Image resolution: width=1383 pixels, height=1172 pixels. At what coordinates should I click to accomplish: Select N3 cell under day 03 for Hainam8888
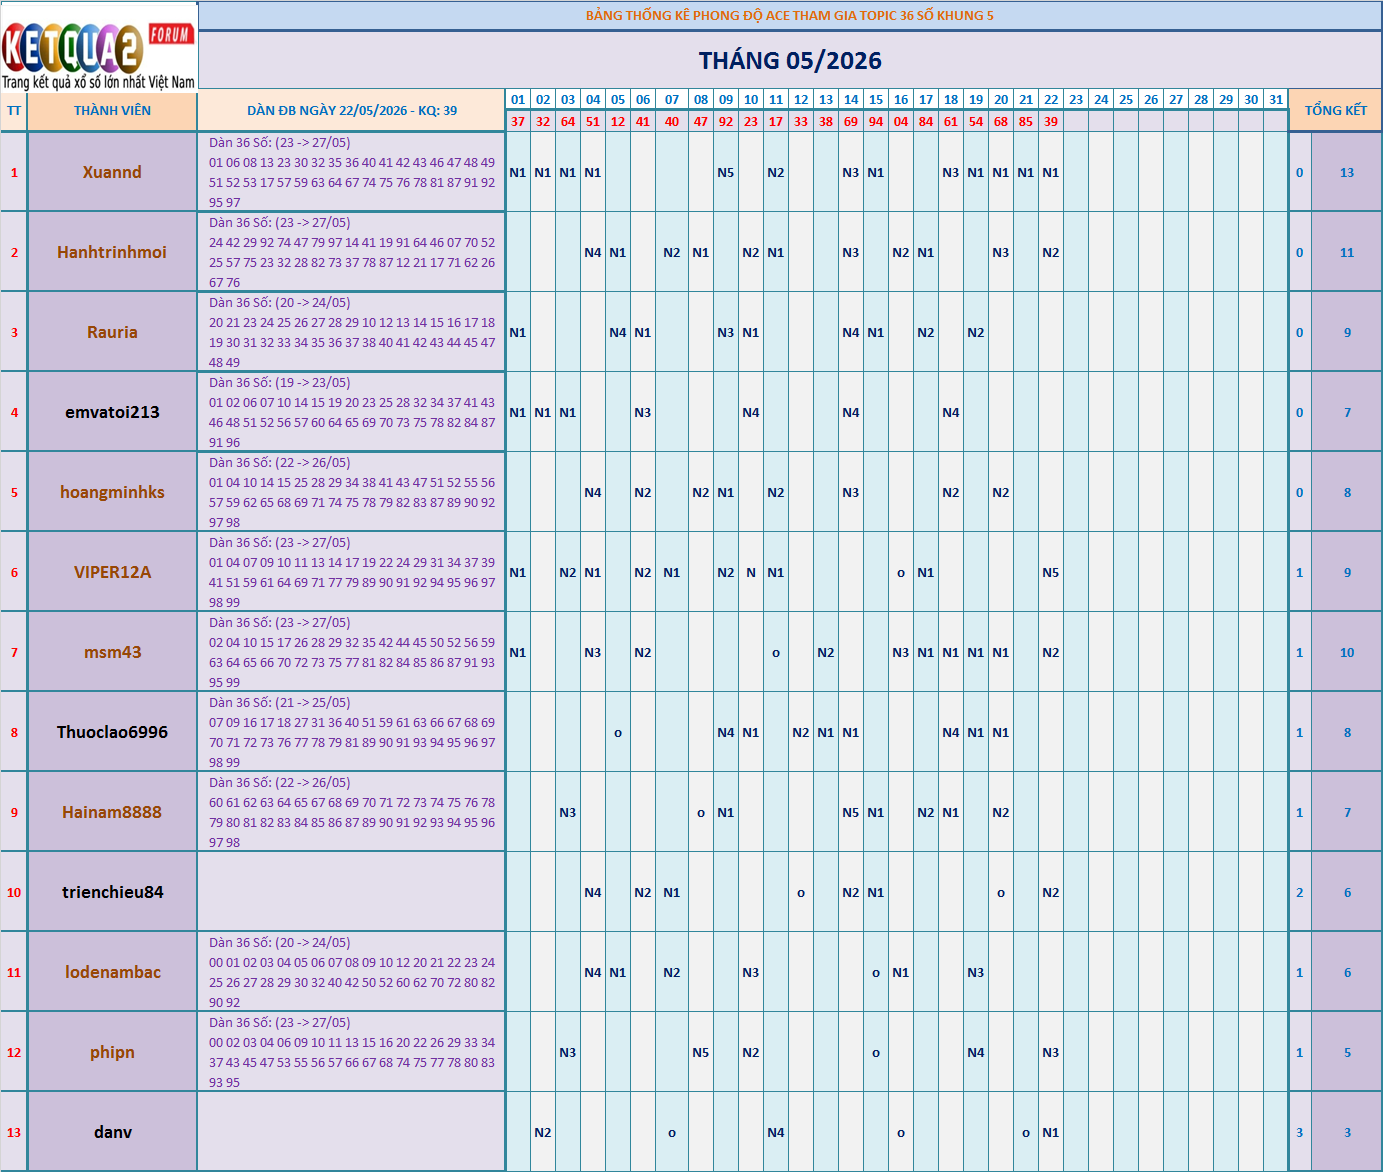[x=568, y=812]
